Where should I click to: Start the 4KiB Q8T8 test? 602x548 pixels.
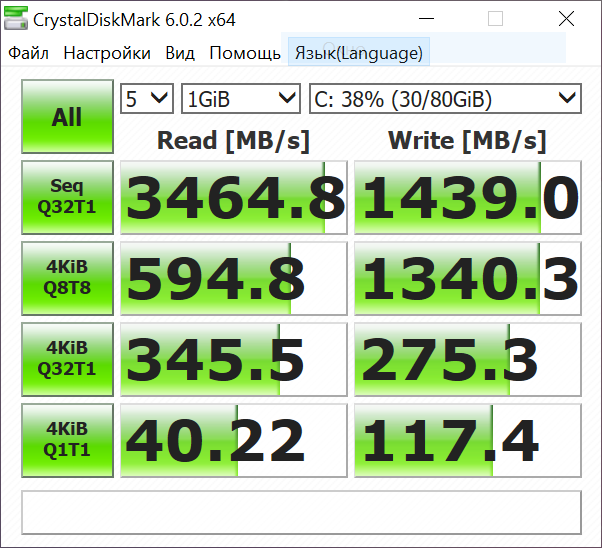coord(68,278)
